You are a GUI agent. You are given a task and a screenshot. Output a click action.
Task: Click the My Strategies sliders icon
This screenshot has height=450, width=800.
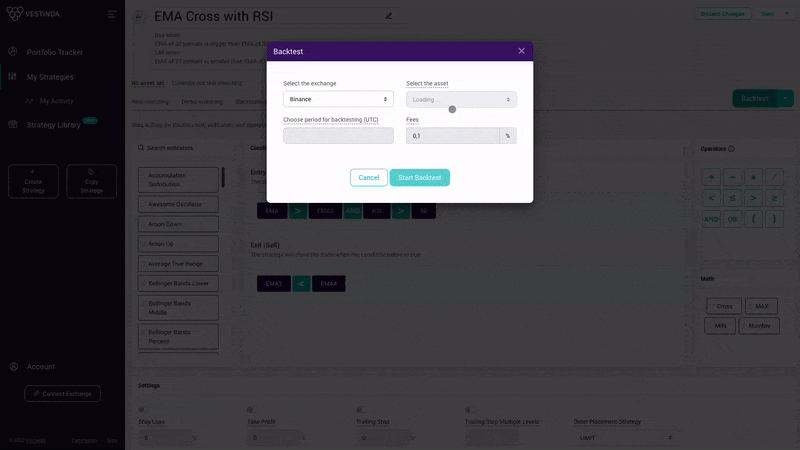[12, 77]
